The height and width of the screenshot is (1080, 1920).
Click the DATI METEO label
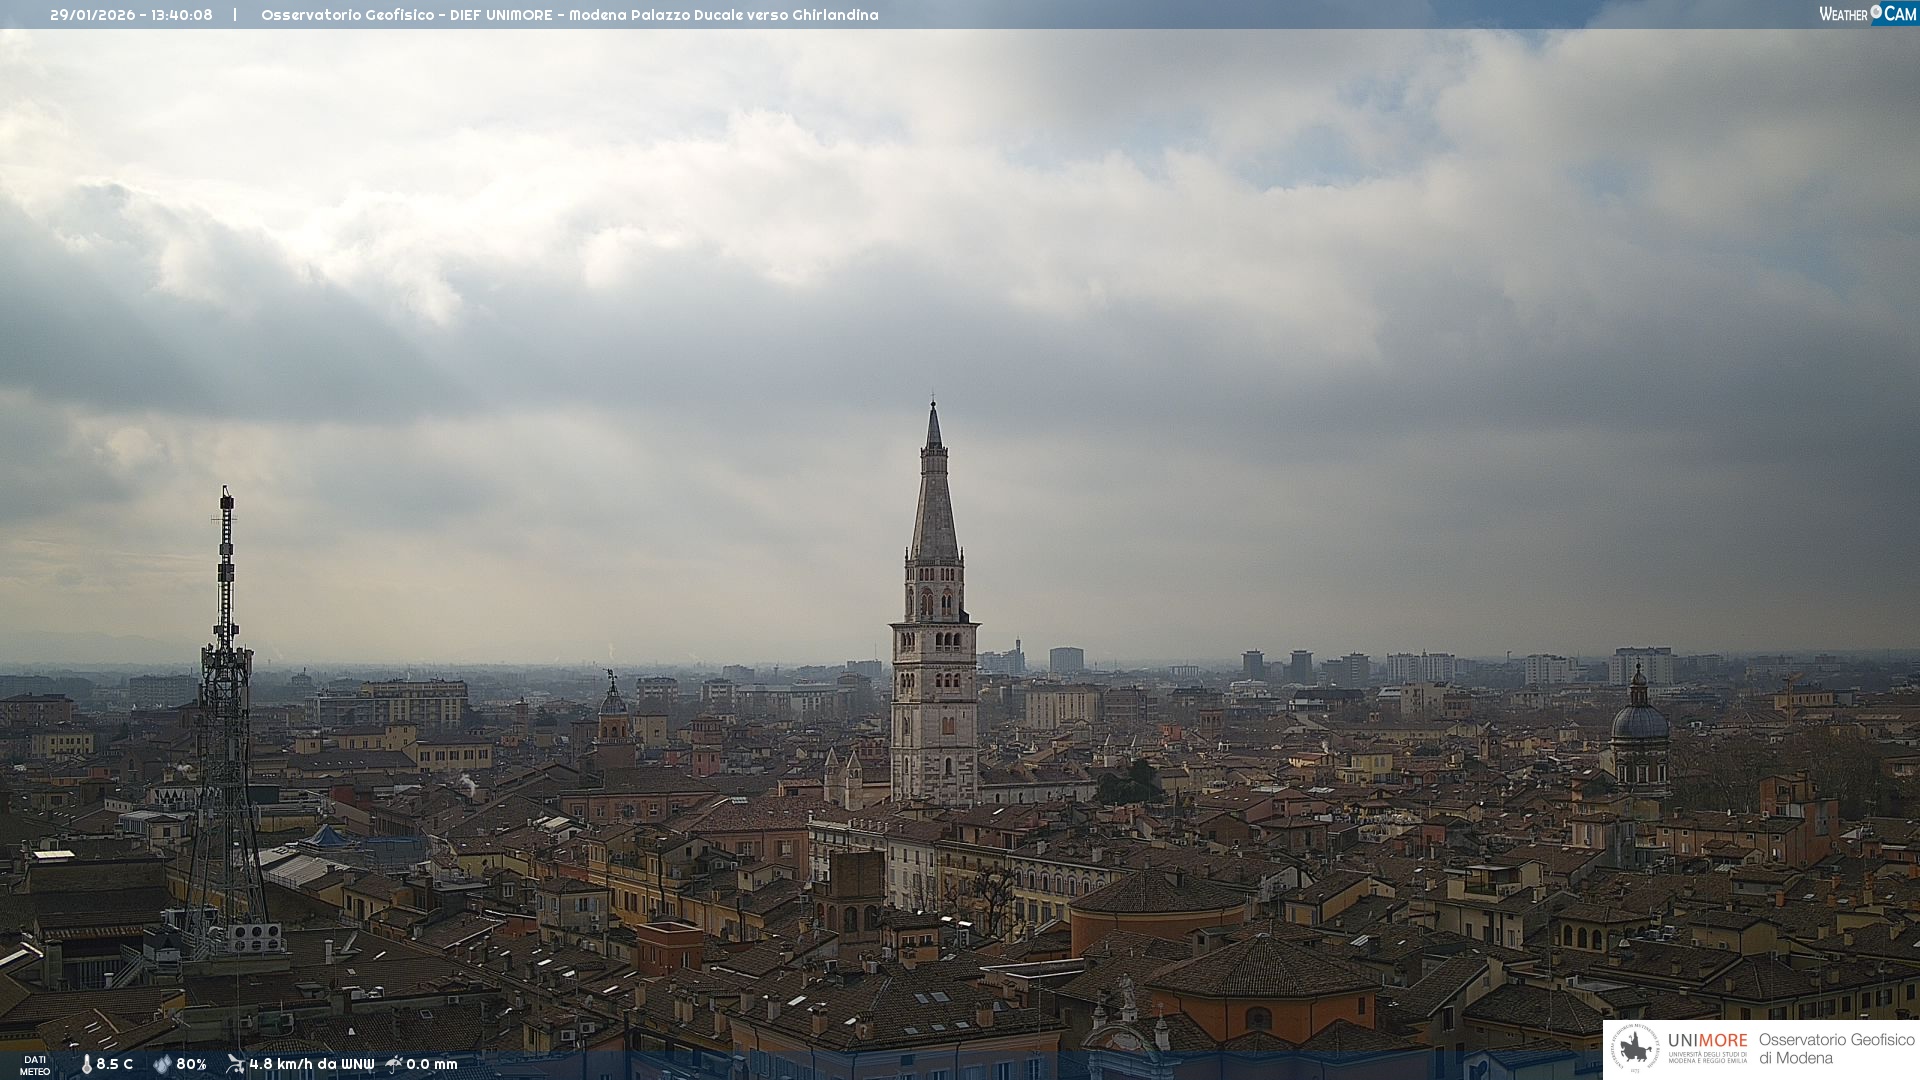pos(35,1065)
